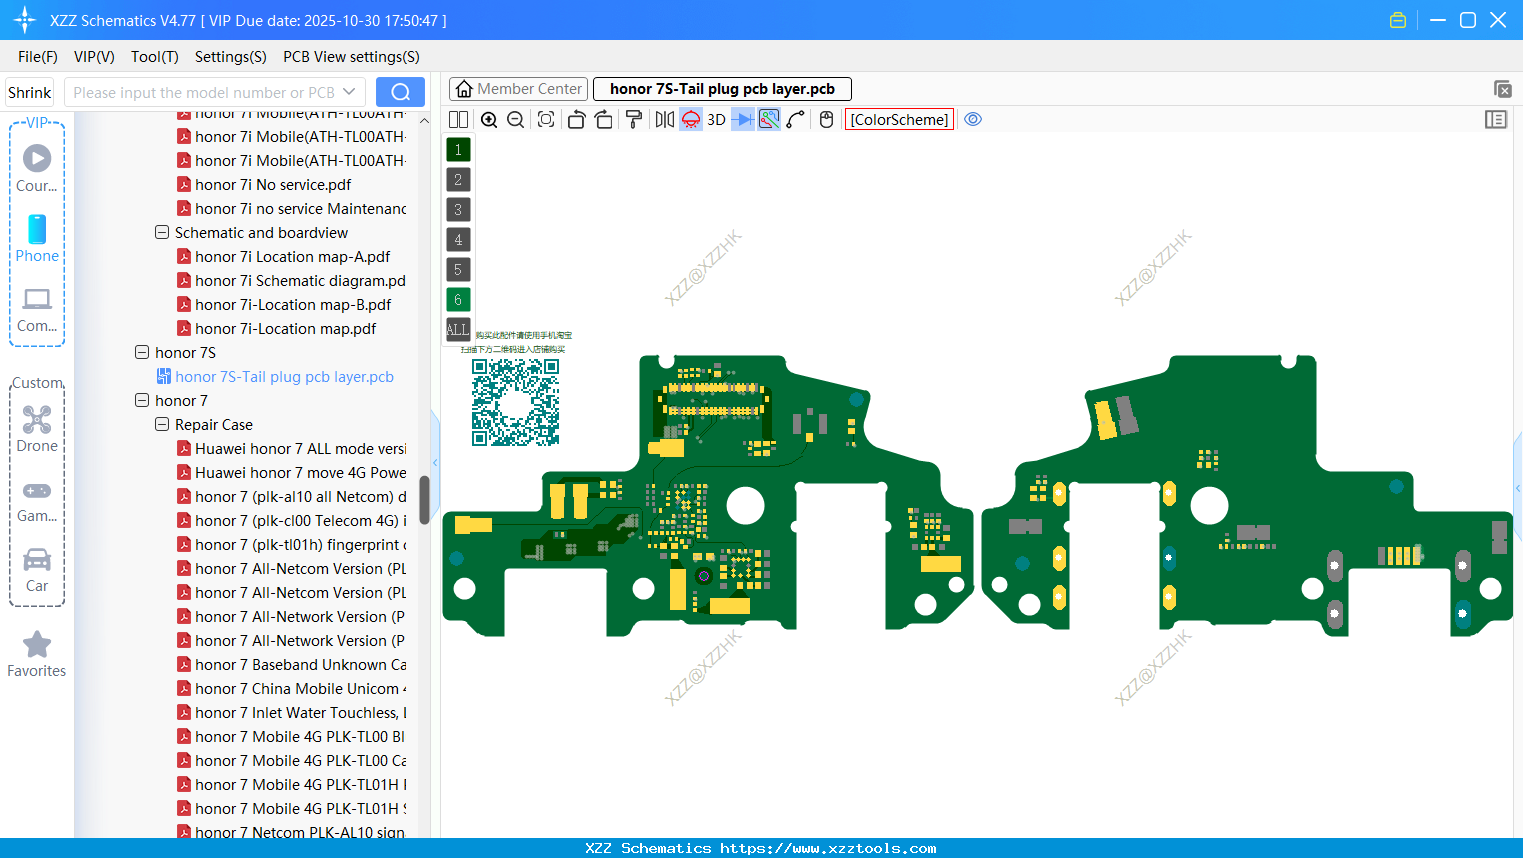Zoom in on the PCB view
This screenshot has height=858, width=1523.
pos(489,120)
